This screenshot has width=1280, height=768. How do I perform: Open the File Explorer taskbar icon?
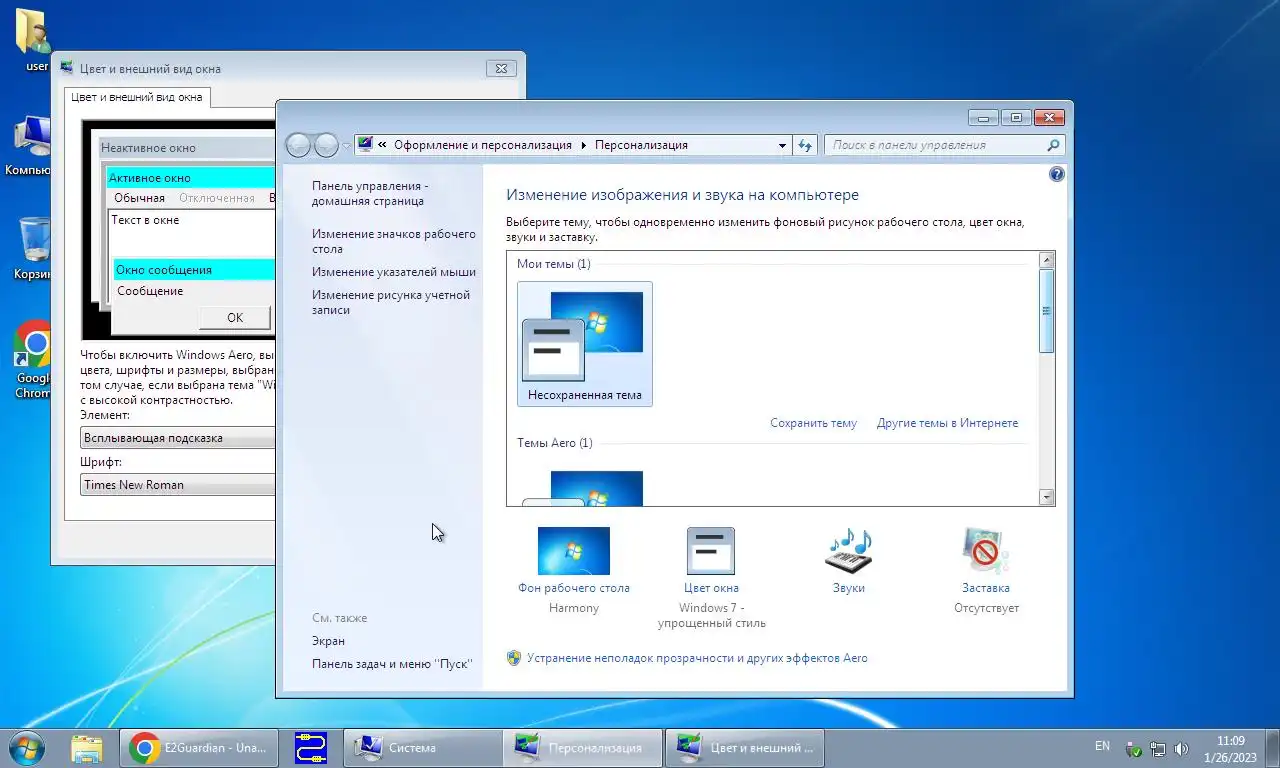87,748
